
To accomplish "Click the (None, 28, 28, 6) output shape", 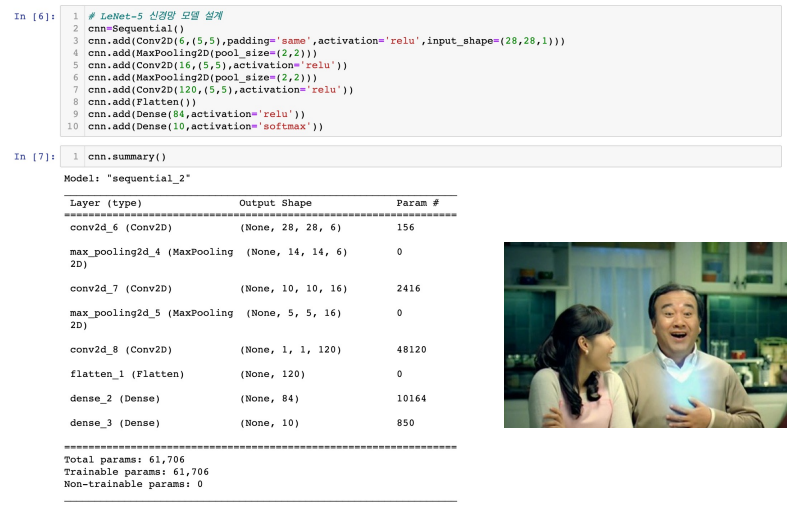I will tap(290, 228).
